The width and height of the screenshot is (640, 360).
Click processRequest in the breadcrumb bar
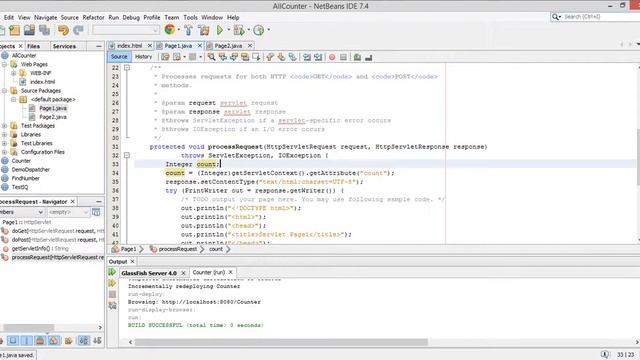coord(178,249)
